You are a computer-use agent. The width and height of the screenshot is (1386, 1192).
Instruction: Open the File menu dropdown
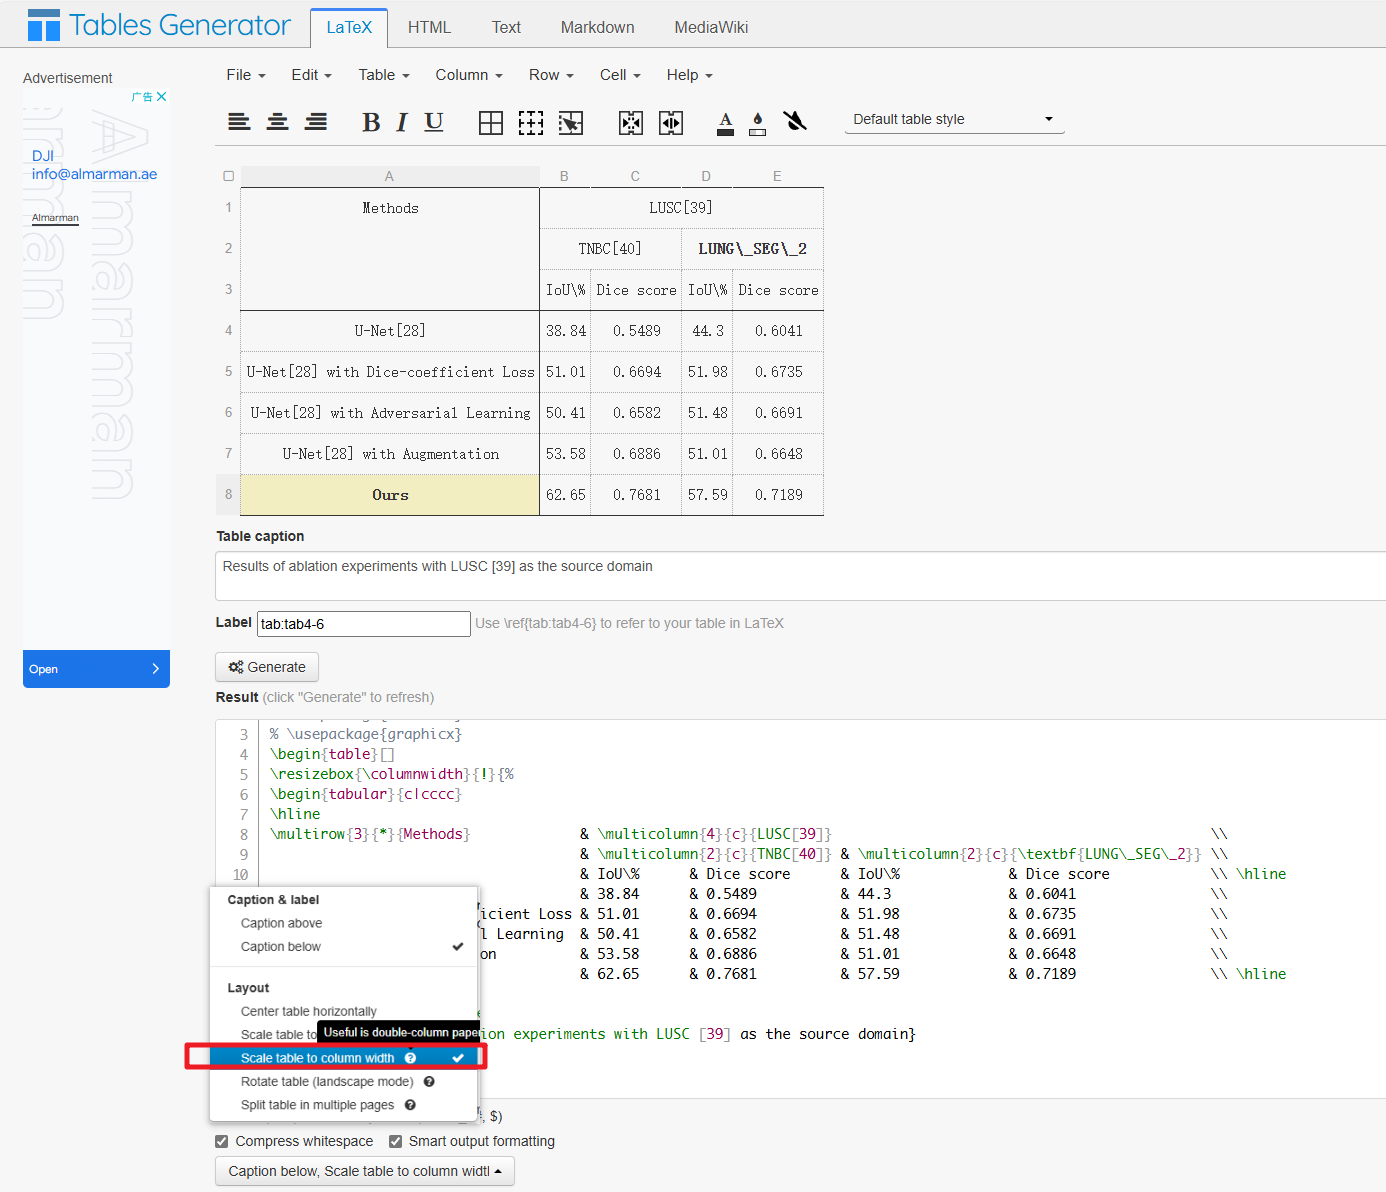point(246,75)
